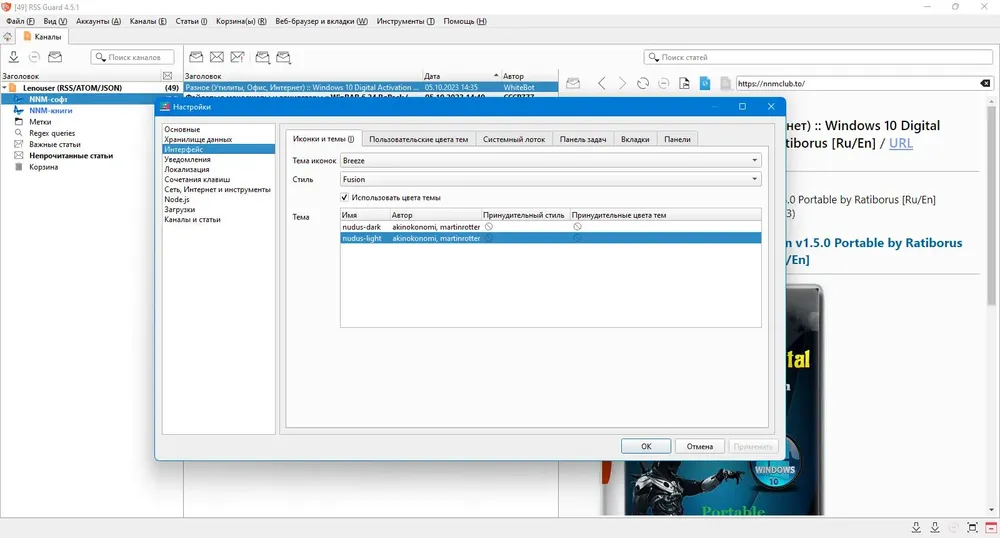This screenshot has height=538, width=1000.
Task: Switch to the Системный лоток tab
Action: point(513,139)
